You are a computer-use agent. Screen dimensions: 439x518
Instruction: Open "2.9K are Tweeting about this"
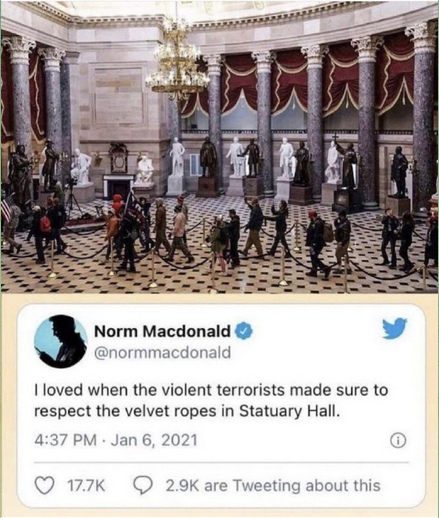(x=273, y=485)
